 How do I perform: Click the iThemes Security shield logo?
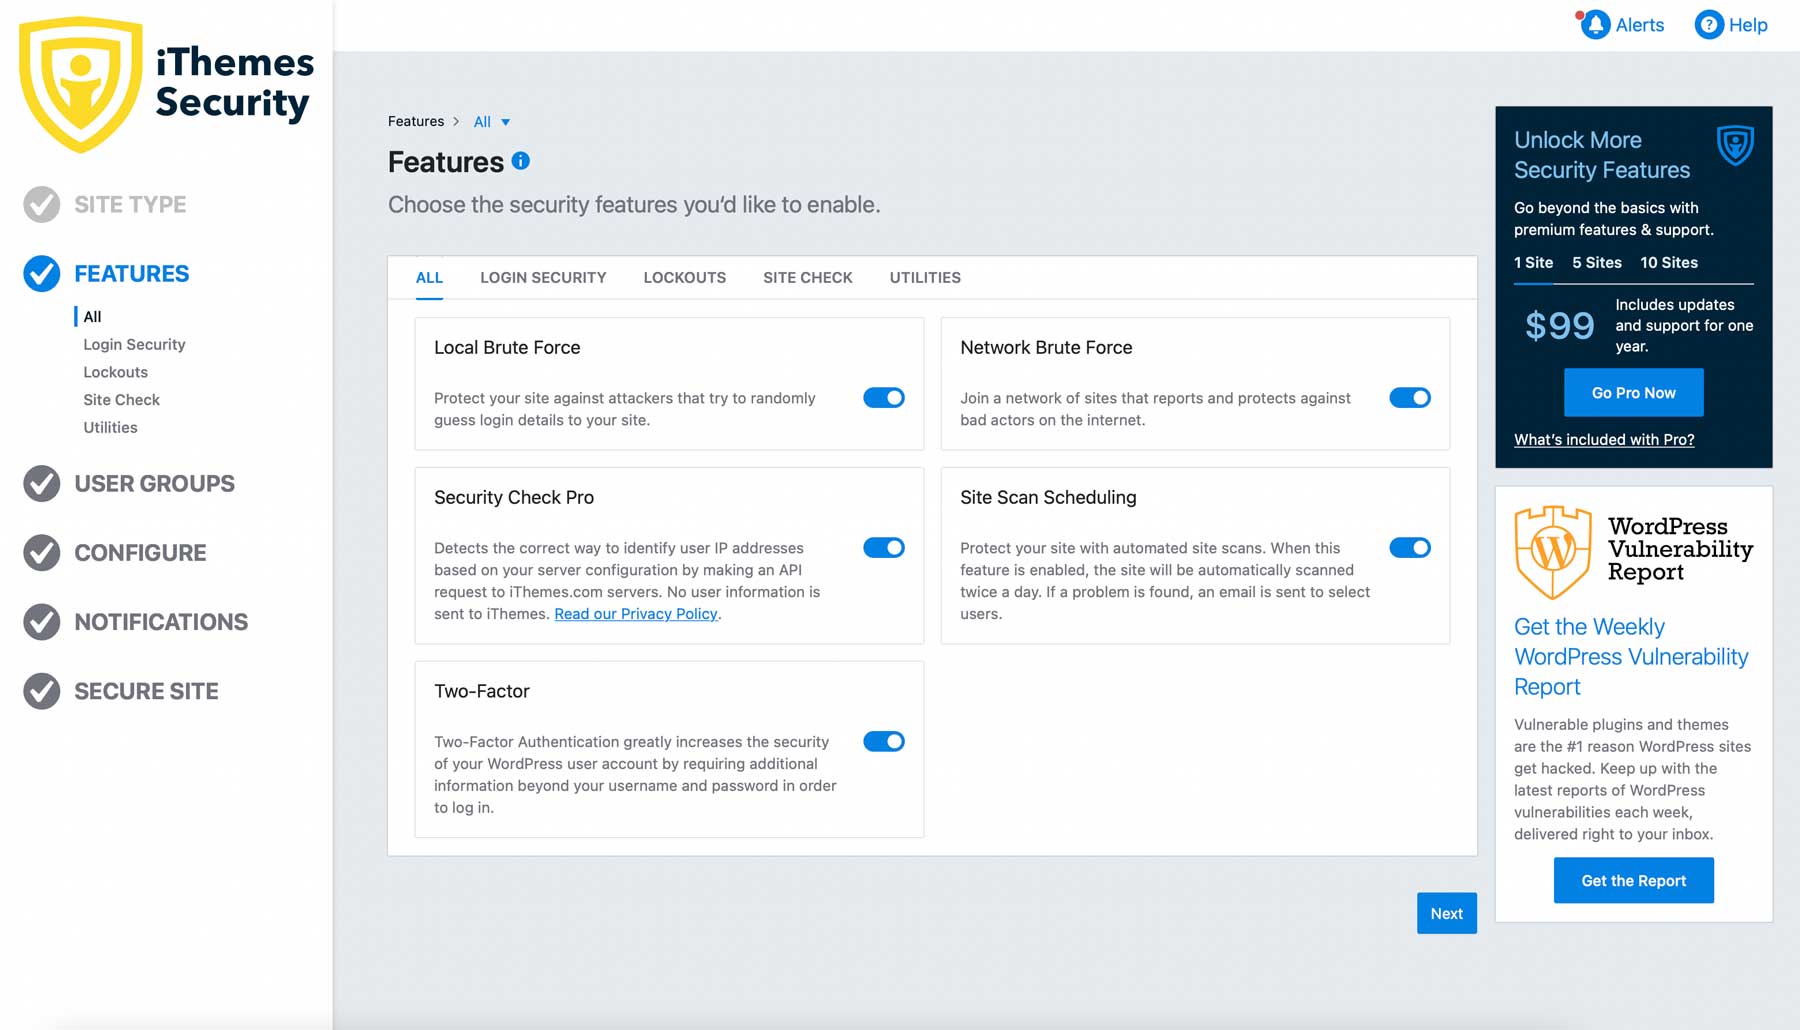[x=80, y=85]
